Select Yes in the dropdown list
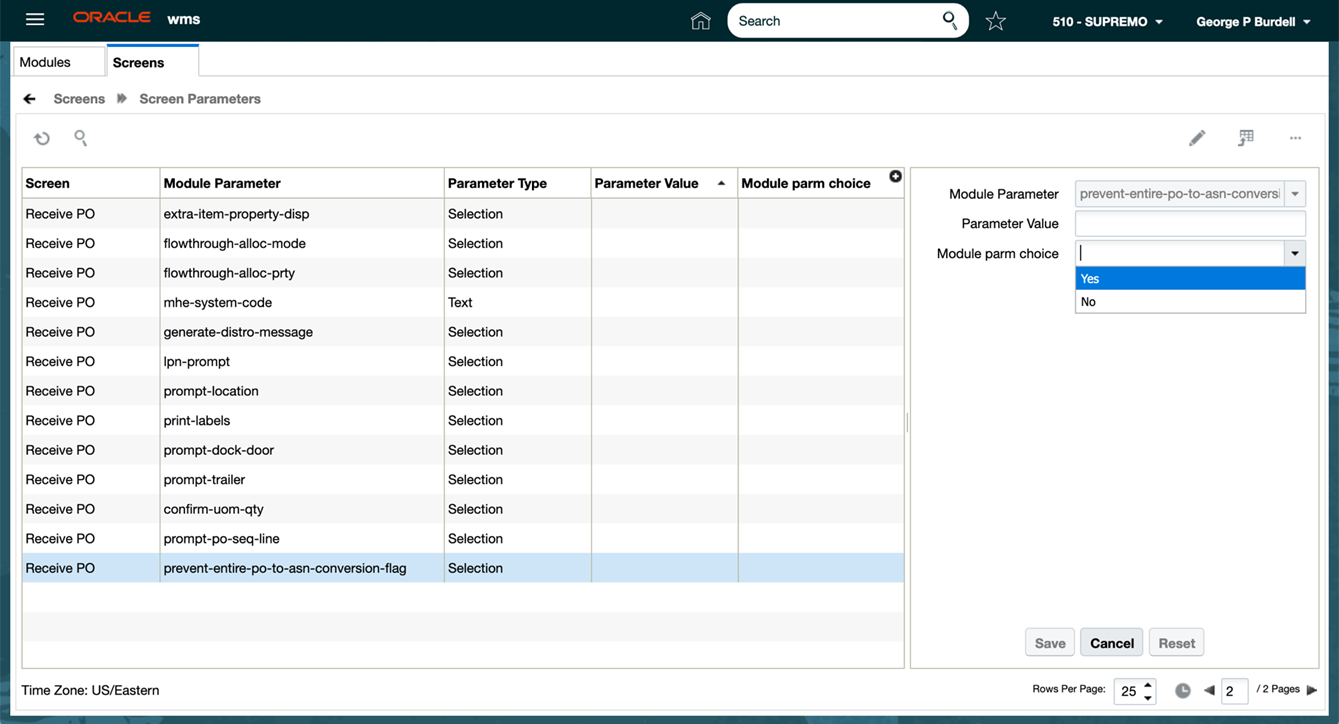 pyautogui.click(x=1190, y=279)
